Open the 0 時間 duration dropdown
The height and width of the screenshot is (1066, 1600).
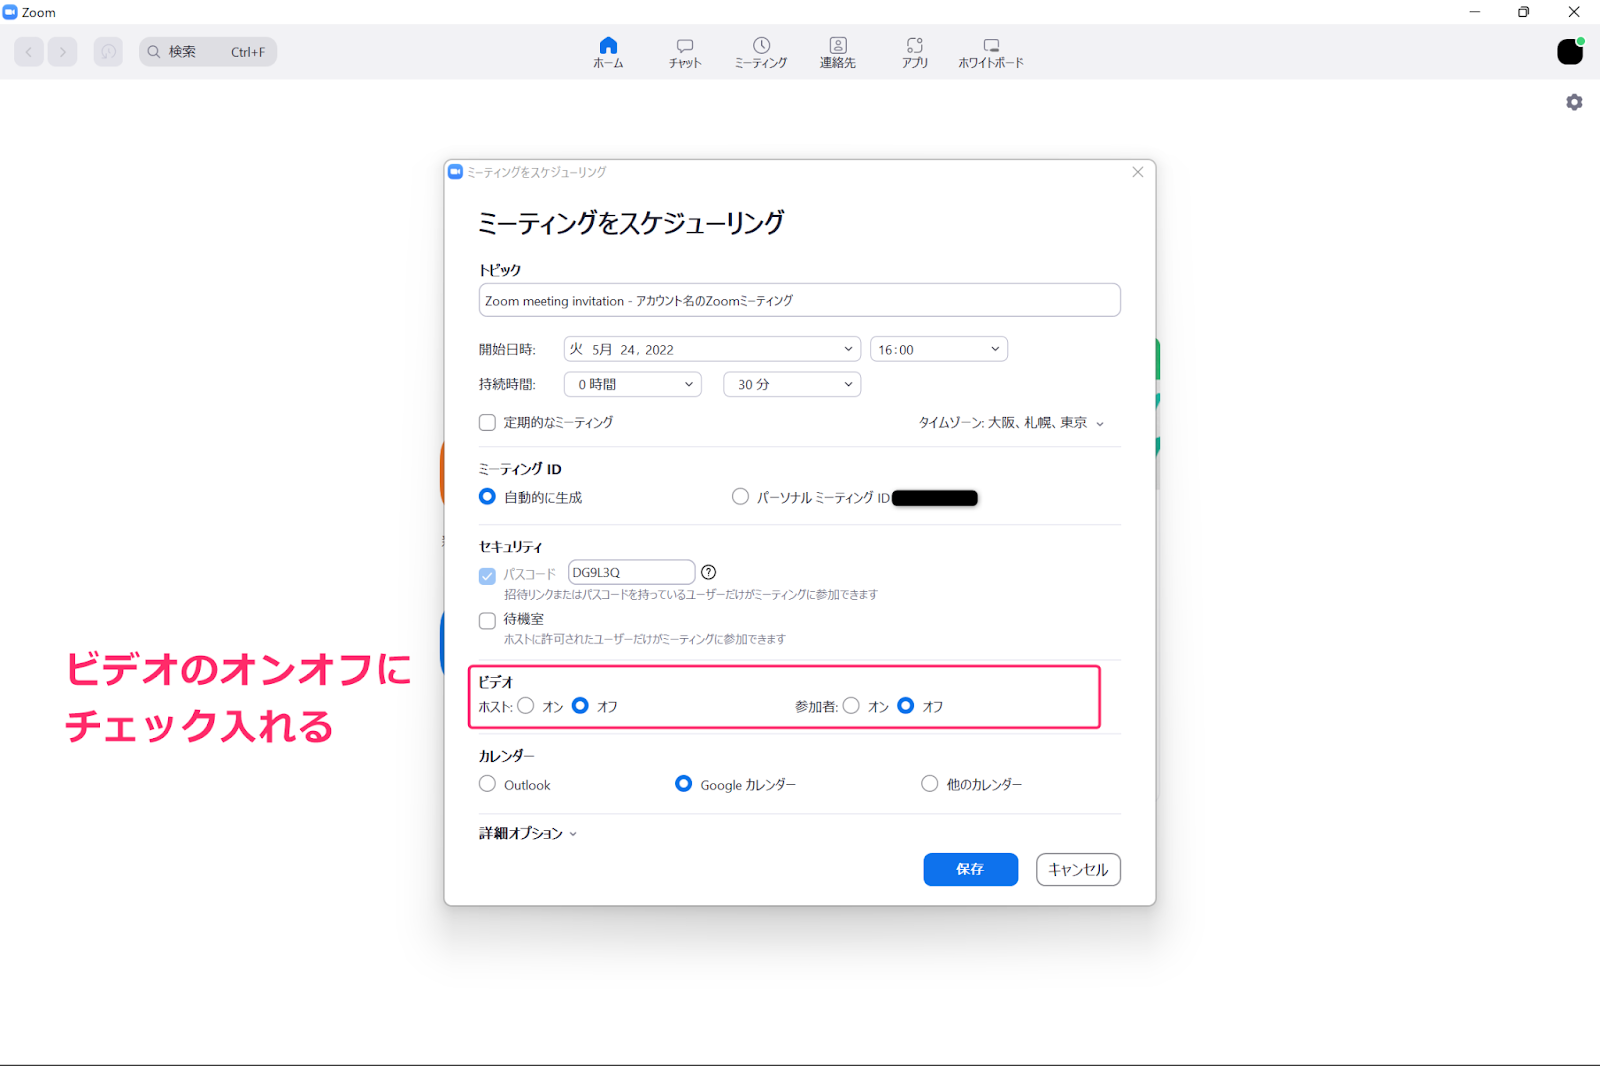click(633, 384)
